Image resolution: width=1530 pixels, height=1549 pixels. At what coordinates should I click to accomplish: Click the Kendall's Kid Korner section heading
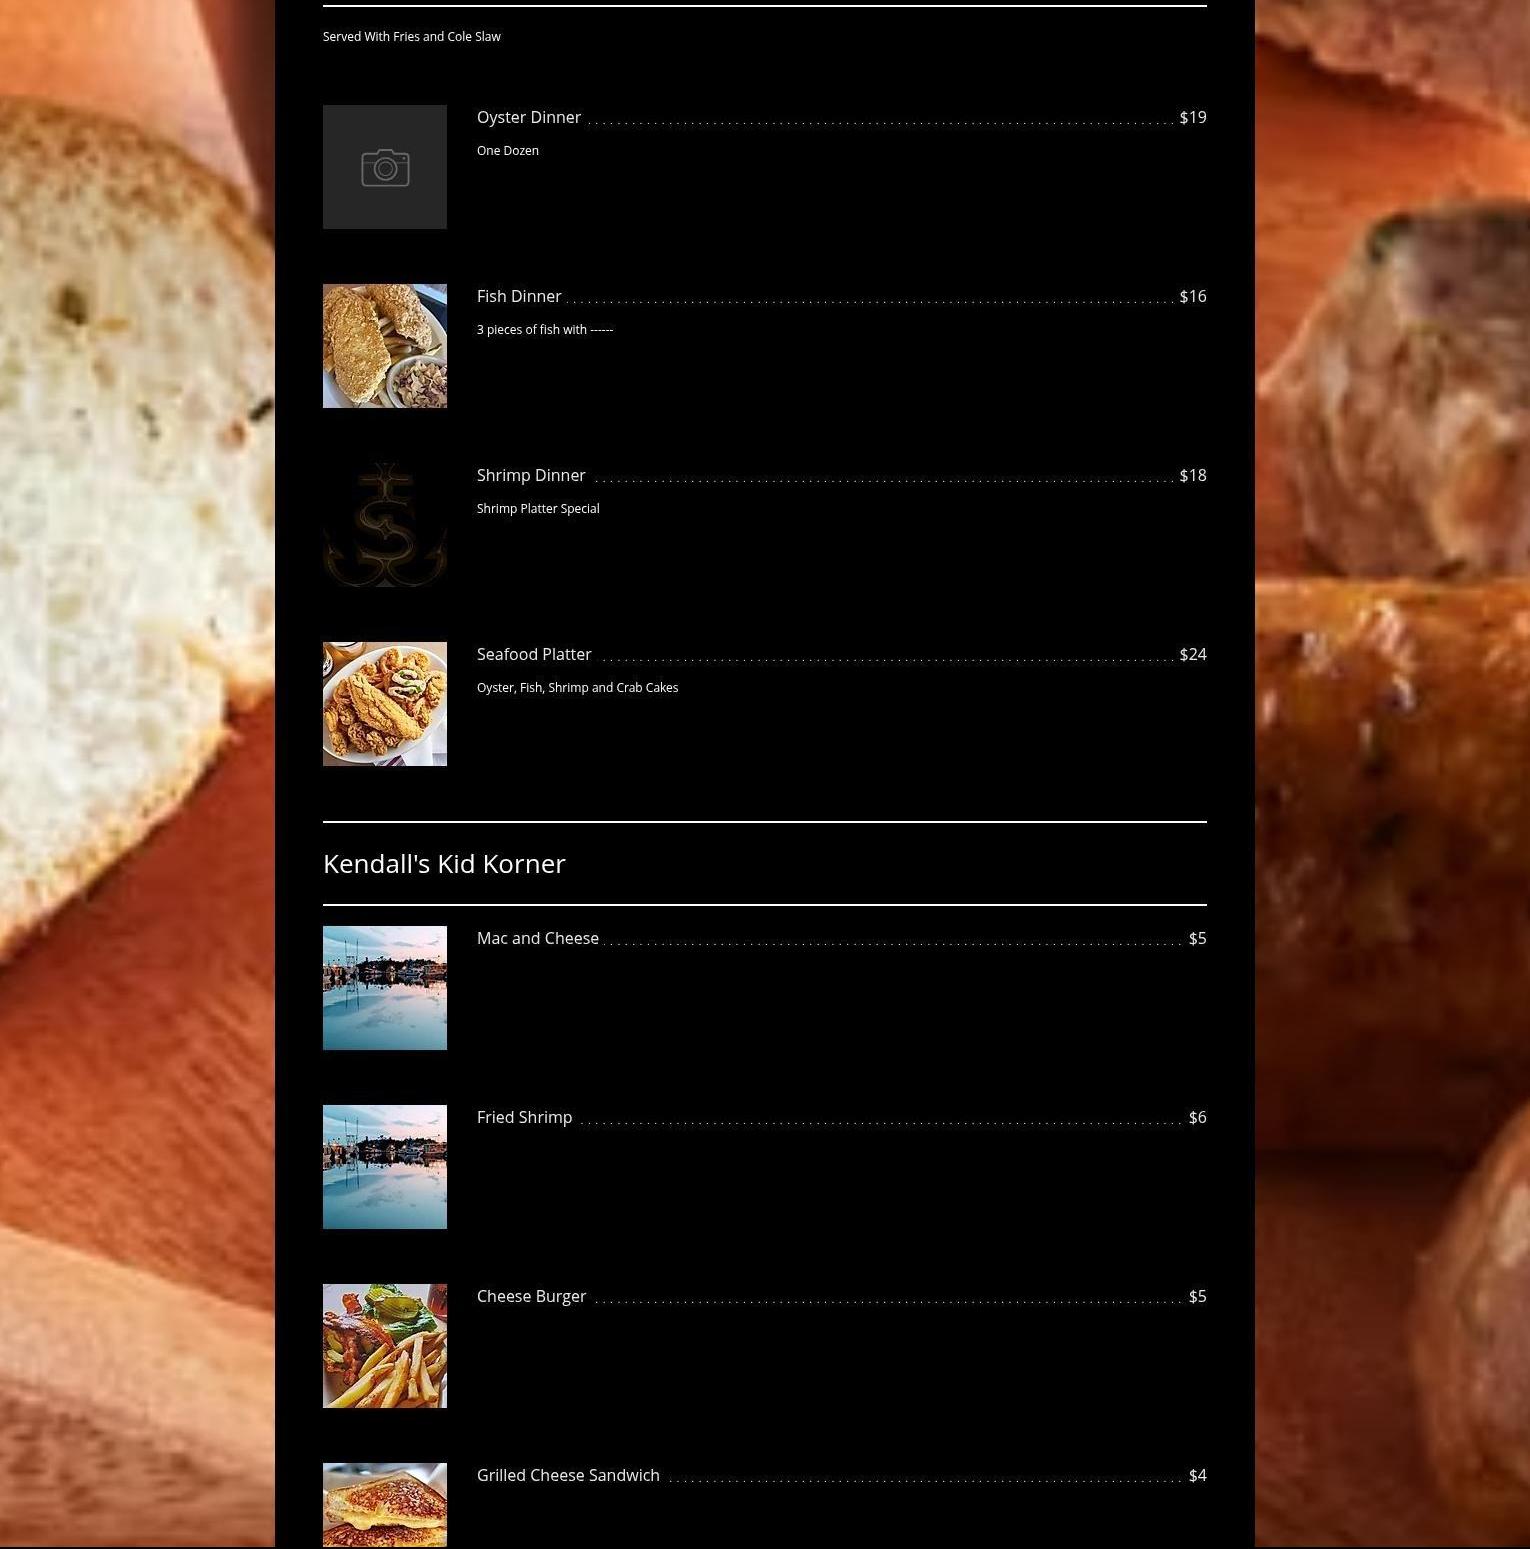[x=444, y=863]
